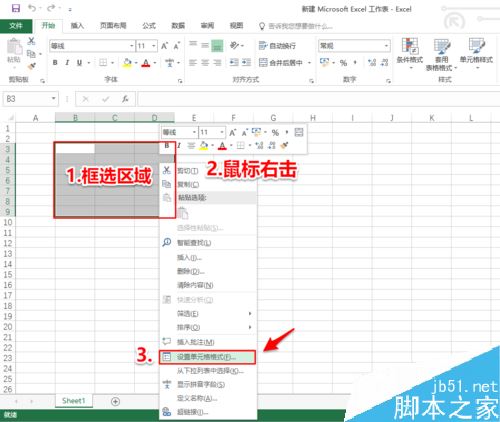The width and height of the screenshot is (500, 422).
Task: Click mini toolbar red font color A
Action: pyautogui.click(x=223, y=146)
